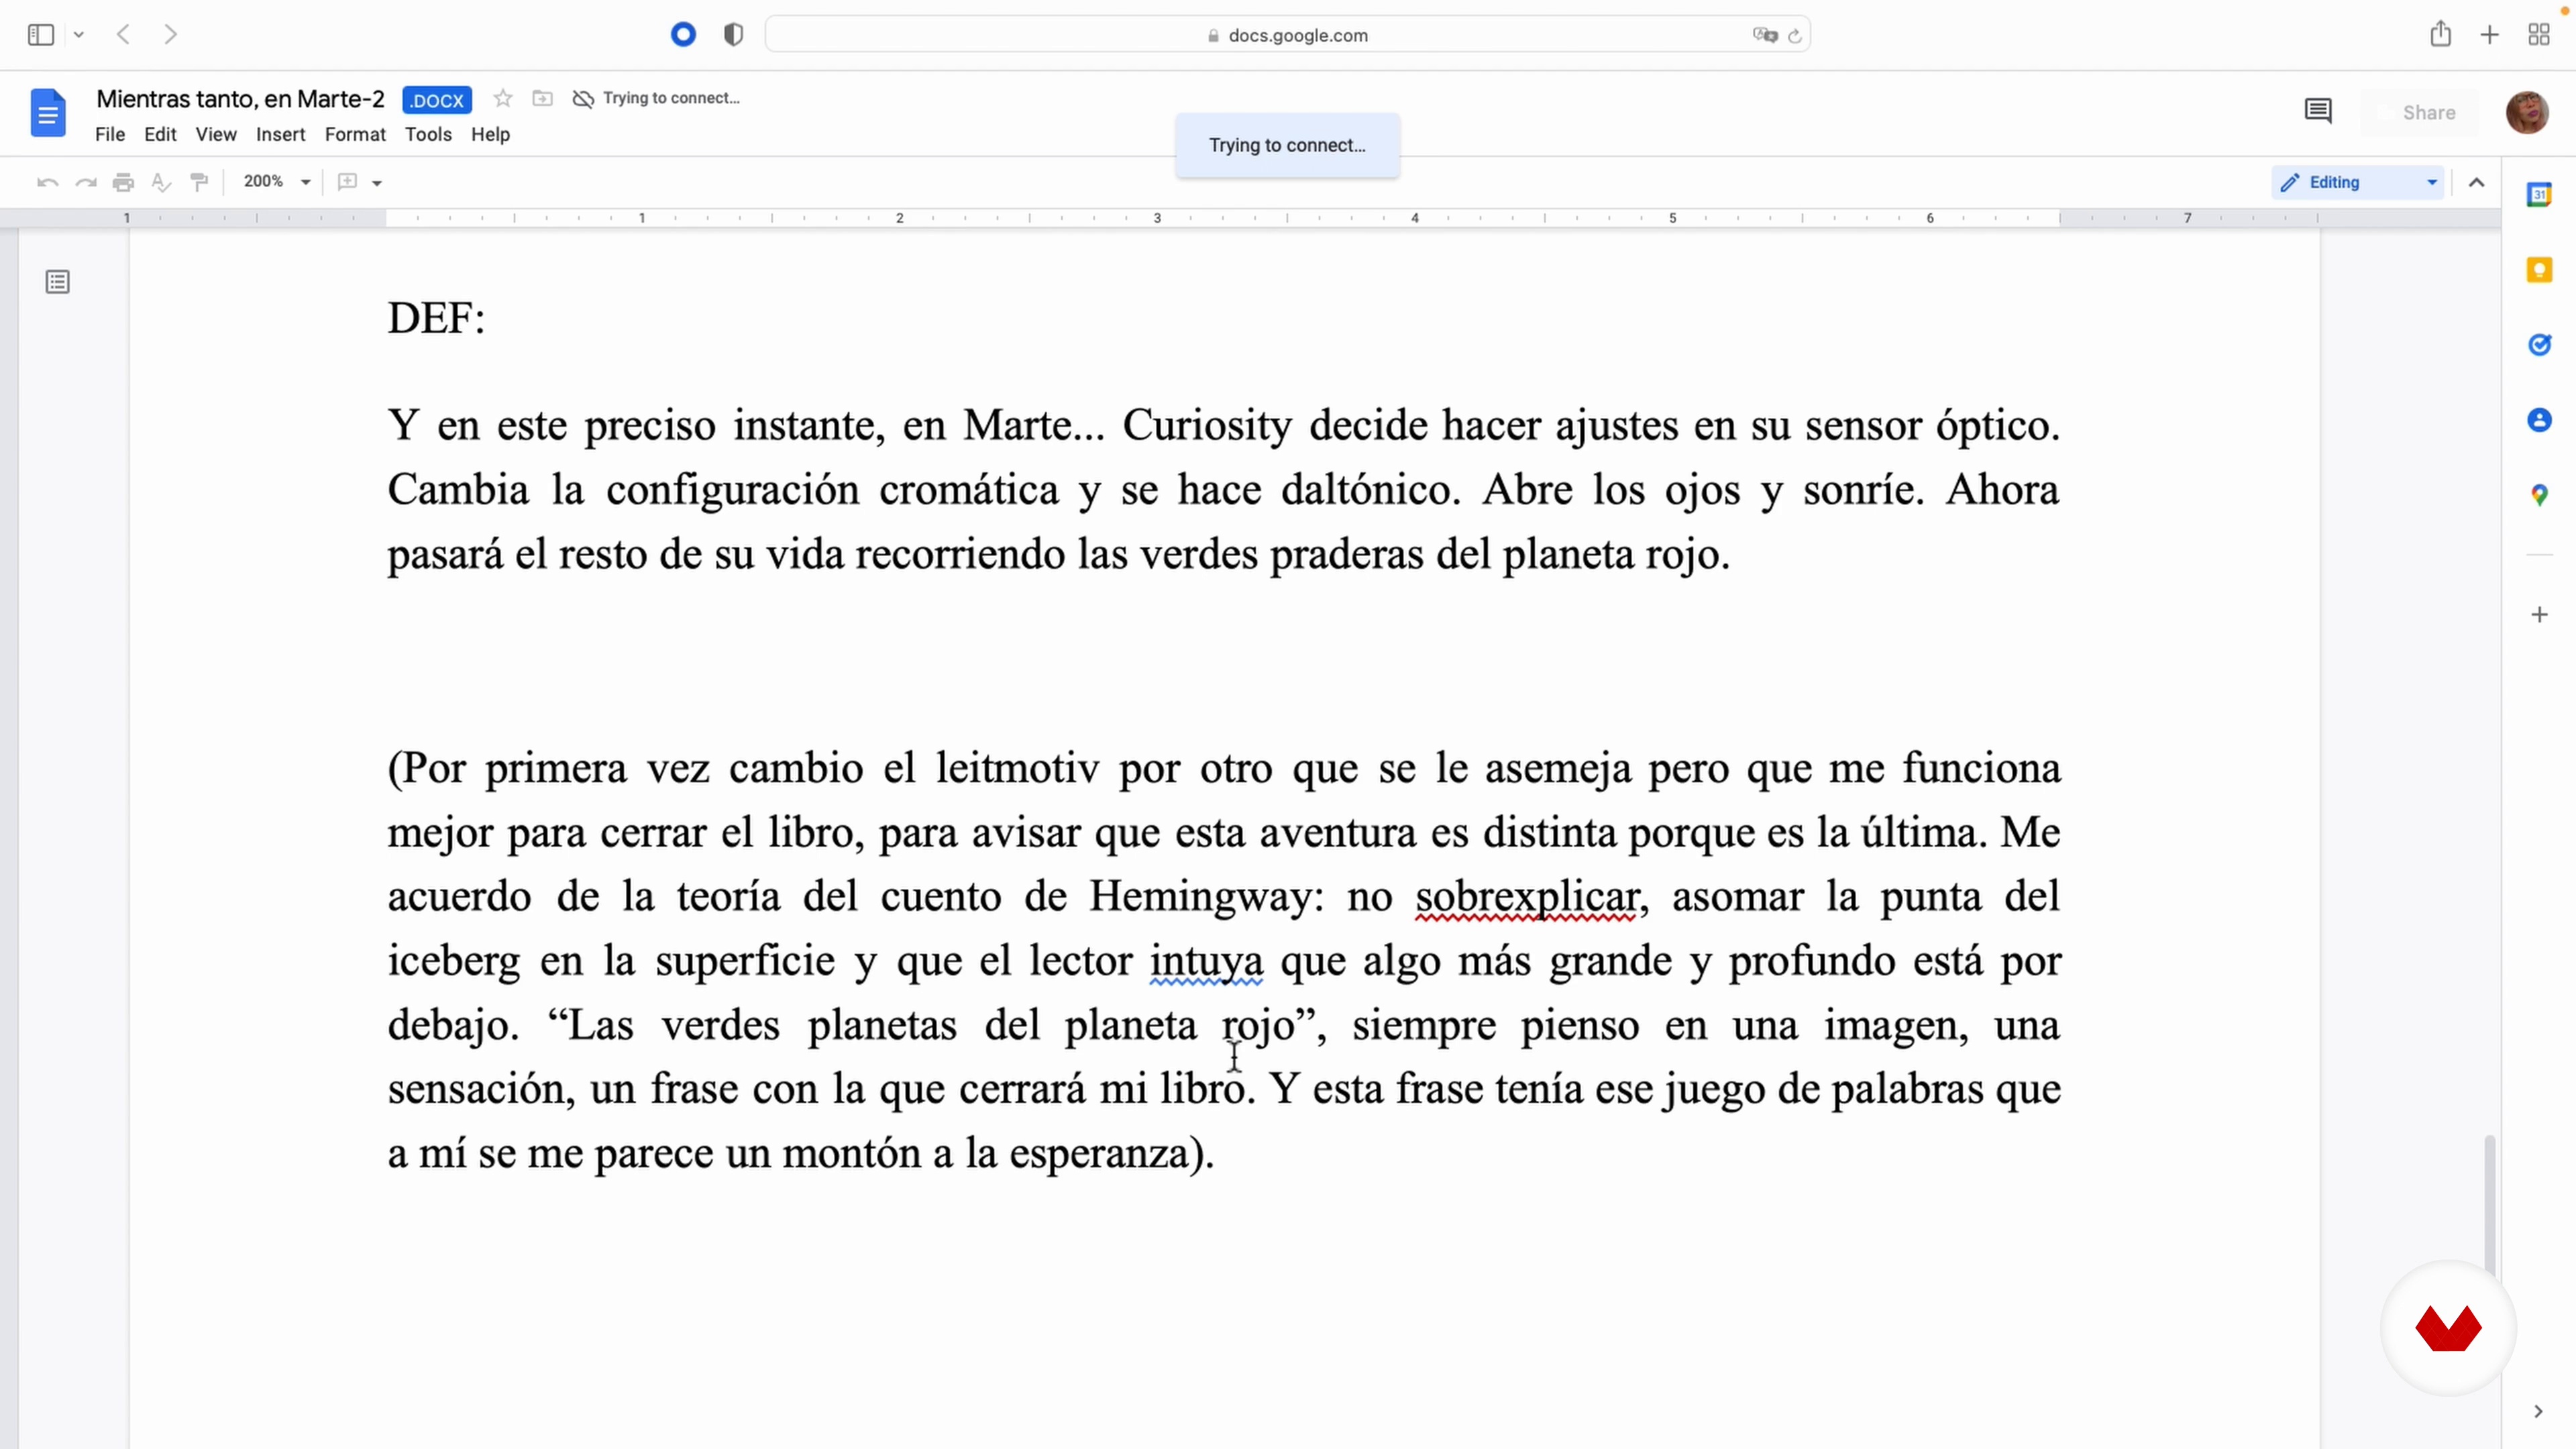Click the misspelled word sobrexplicar
This screenshot has height=1449, width=2576.
(1527, 897)
